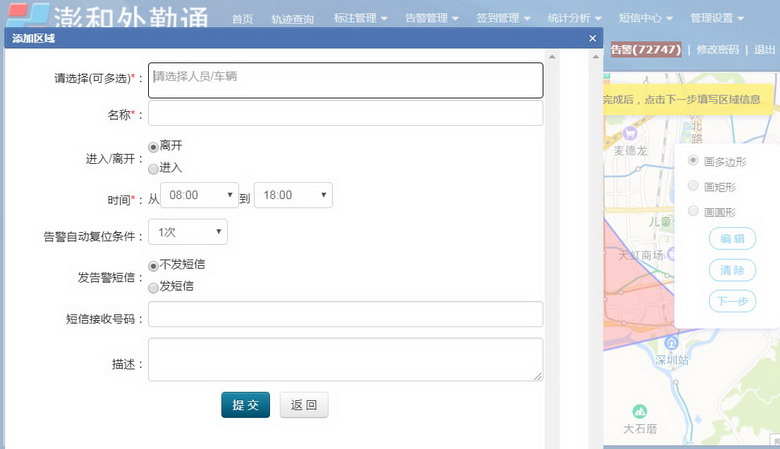Expand the 短信中心 menu
Viewport: 780px width, 449px height.
click(x=646, y=18)
